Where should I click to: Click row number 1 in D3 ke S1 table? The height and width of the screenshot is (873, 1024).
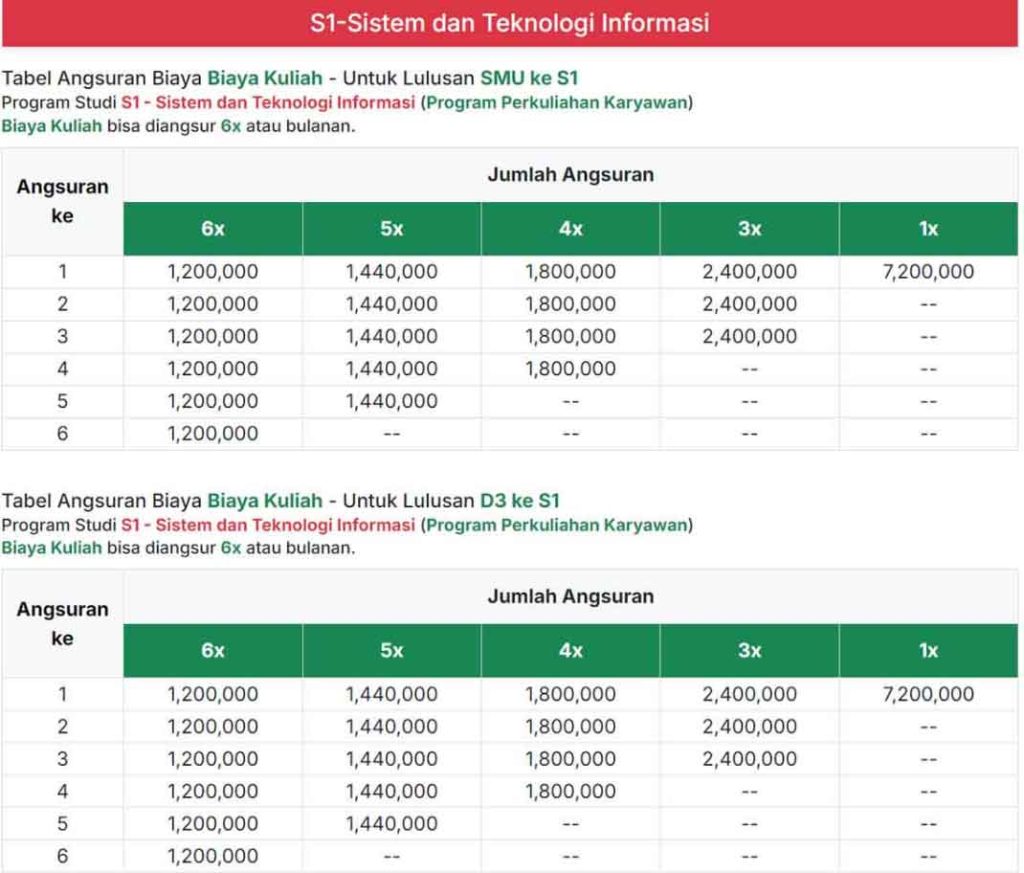63,694
